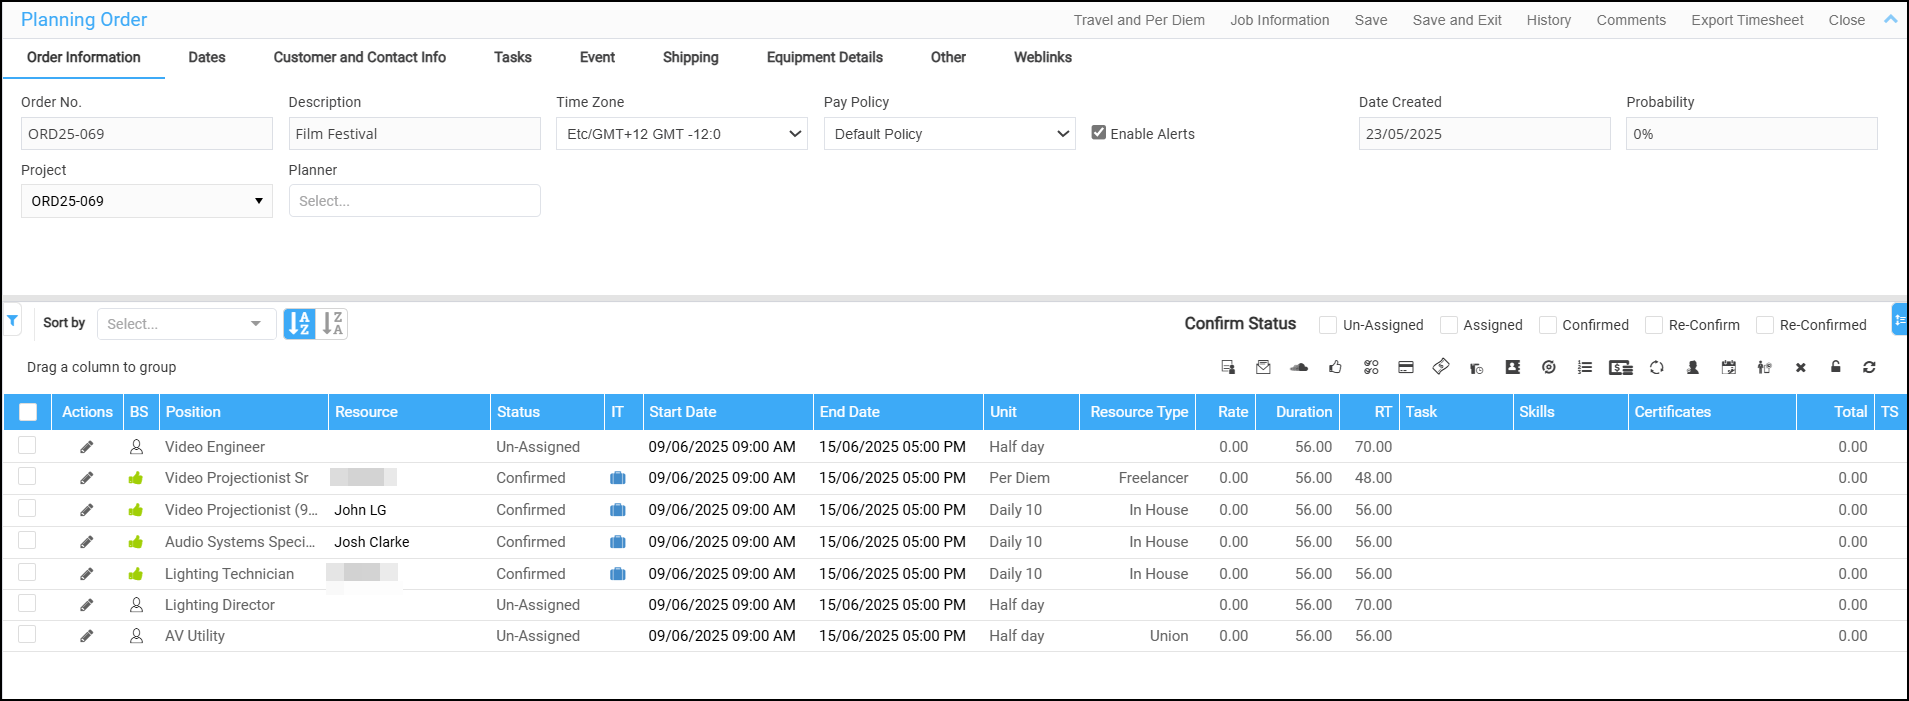Click the envelope email icon in grid toolbar
Image resolution: width=1909 pixels, height=701 pixels.
(1263, 368)
